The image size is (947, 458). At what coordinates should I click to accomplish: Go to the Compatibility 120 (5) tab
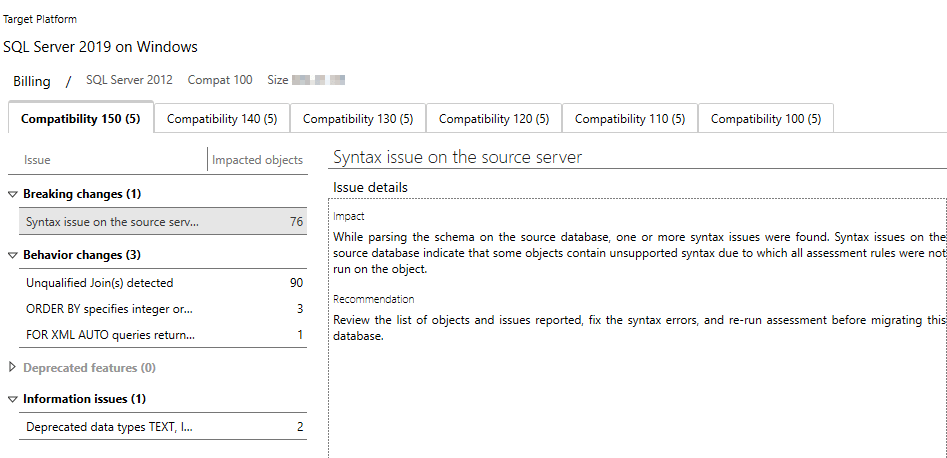coord(493,119)
